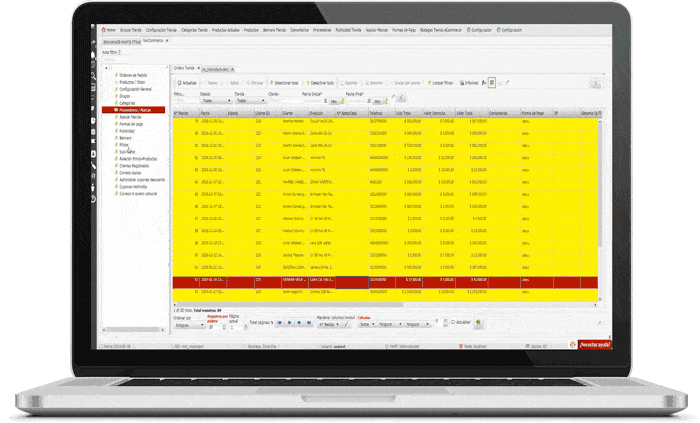Click Seleccionar todo in the toolbar
Screen dimensions: 700x423
click(285, 84)
